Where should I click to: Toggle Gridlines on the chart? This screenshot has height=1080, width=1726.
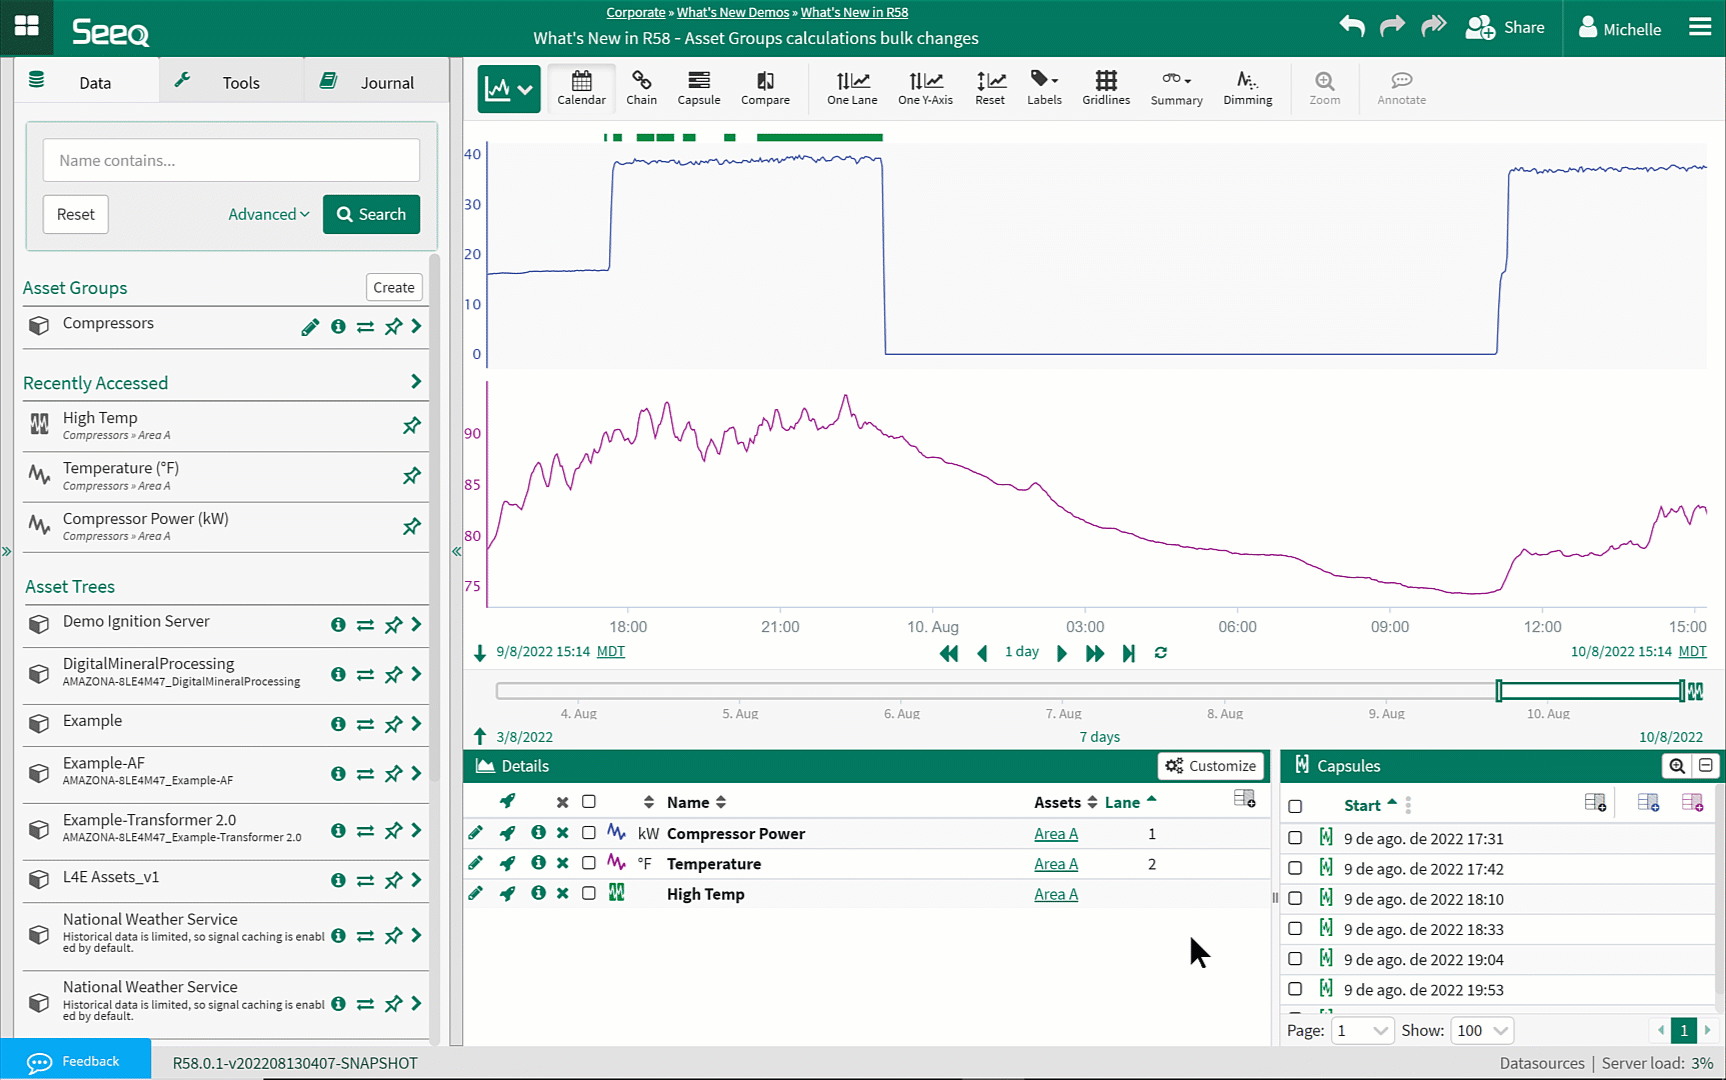click(x=1105, y=87)
